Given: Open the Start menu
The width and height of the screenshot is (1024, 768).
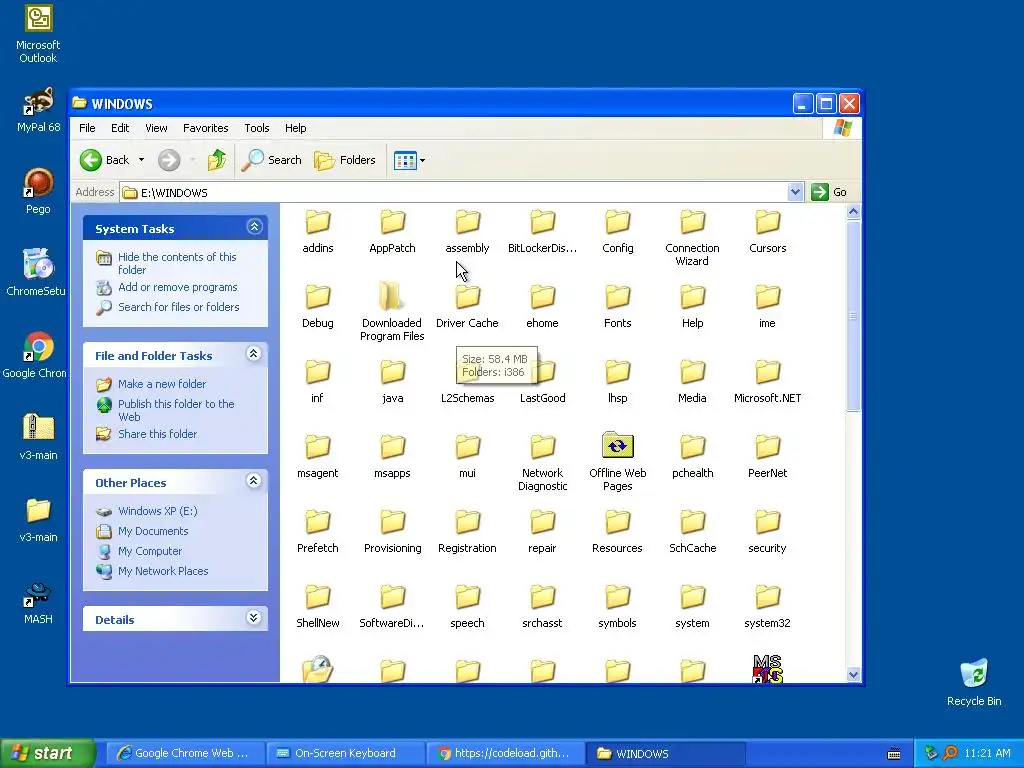Looking at the screenshot, I should click(47, 753).
